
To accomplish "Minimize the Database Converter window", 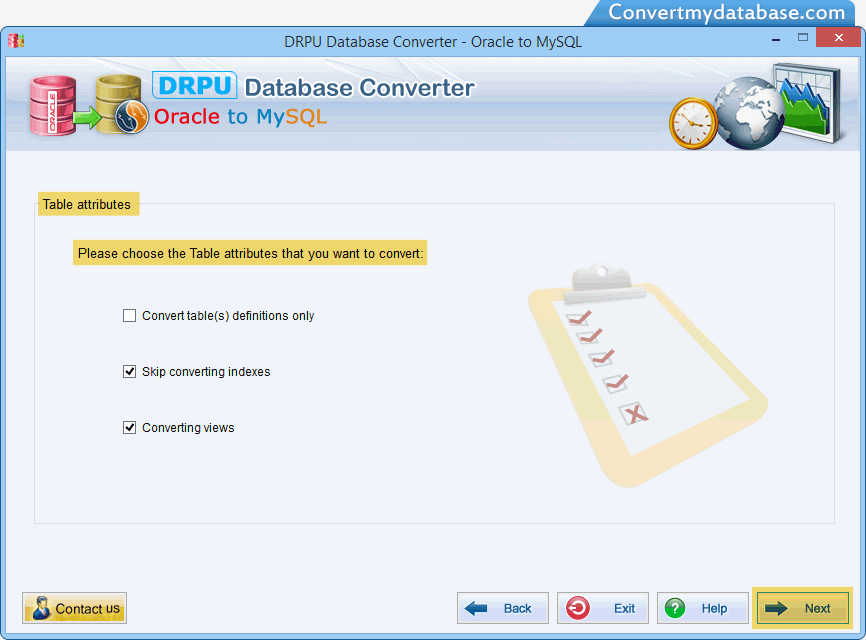I will [776, 39].
